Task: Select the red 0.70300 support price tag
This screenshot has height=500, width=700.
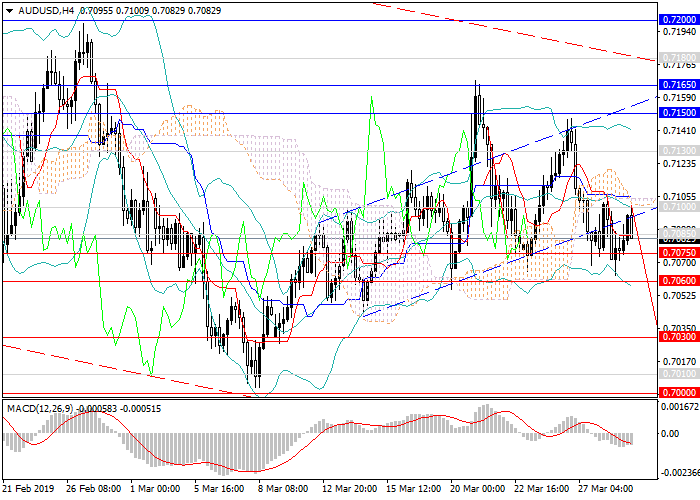Action: [677, 337]
